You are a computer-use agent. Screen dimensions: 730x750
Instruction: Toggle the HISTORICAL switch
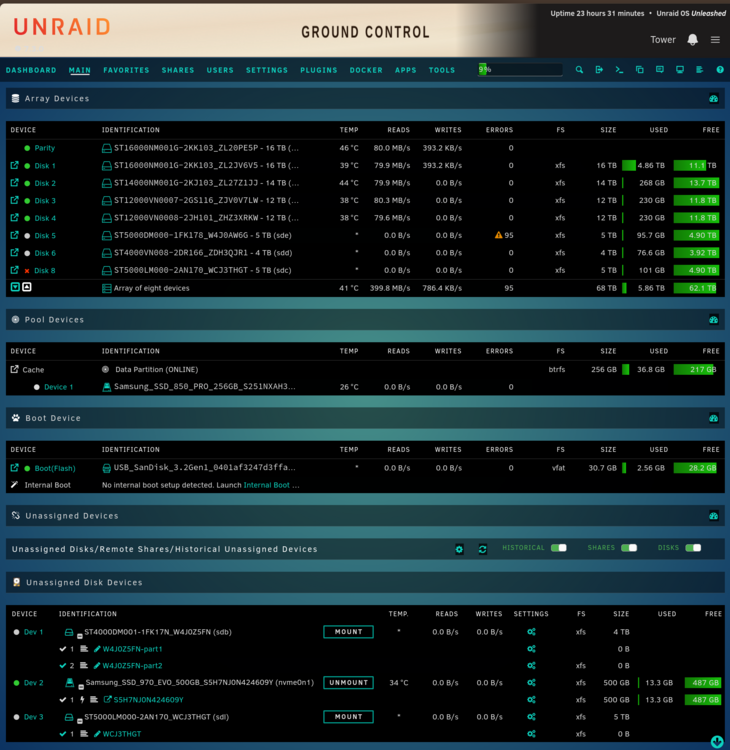tap(559, 548)
